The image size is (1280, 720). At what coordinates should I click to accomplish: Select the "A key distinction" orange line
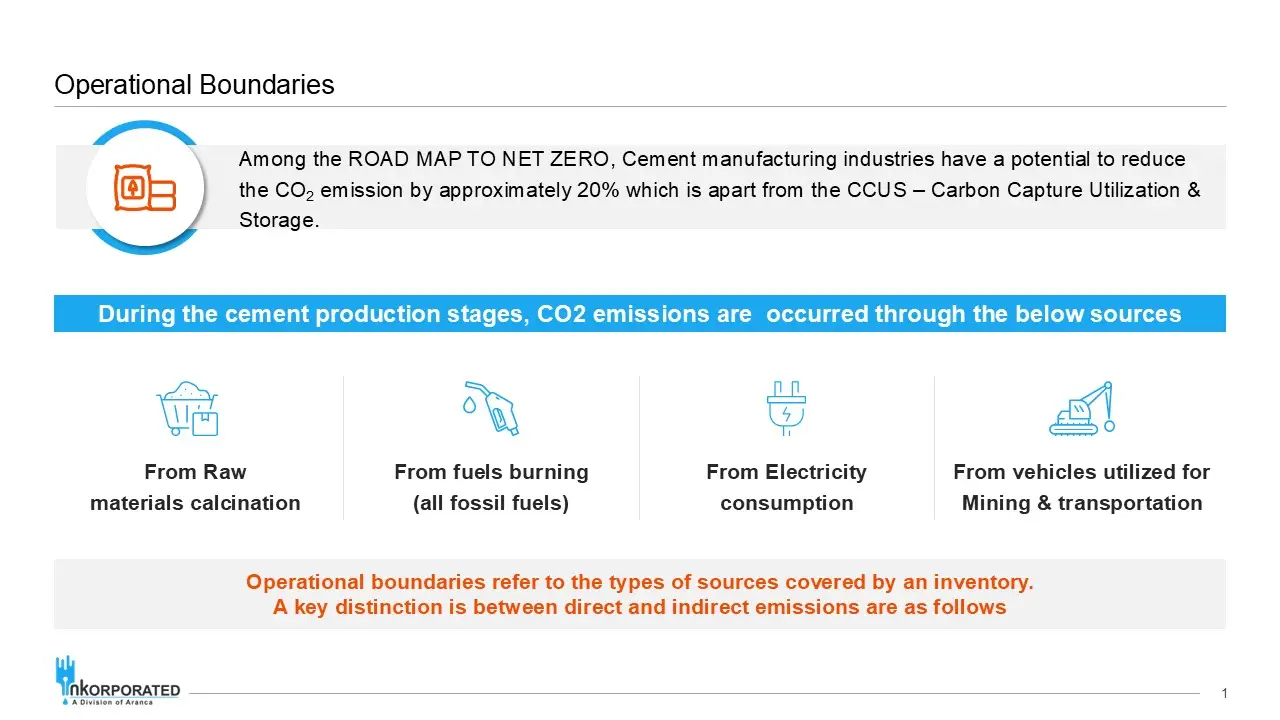tap(639, 607)
